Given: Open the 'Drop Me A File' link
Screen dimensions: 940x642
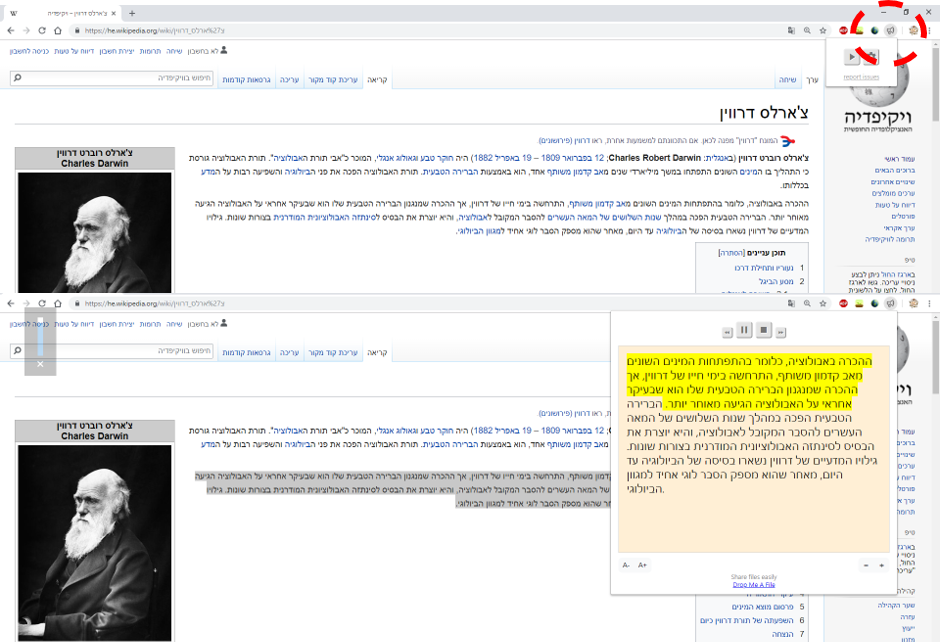Looking at the screenshot, I should pos(754,584).
